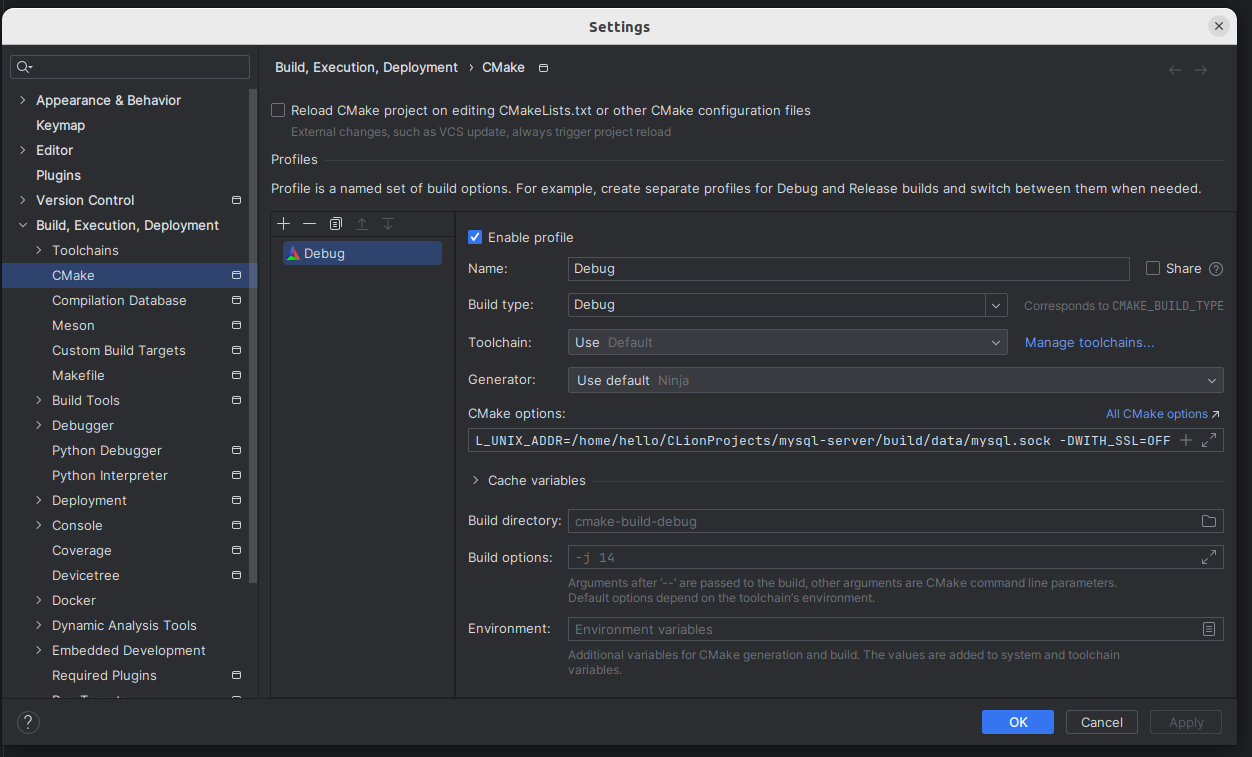Open the Generator dropdown
Screen dimensions: 1252x757
[896, 380]
